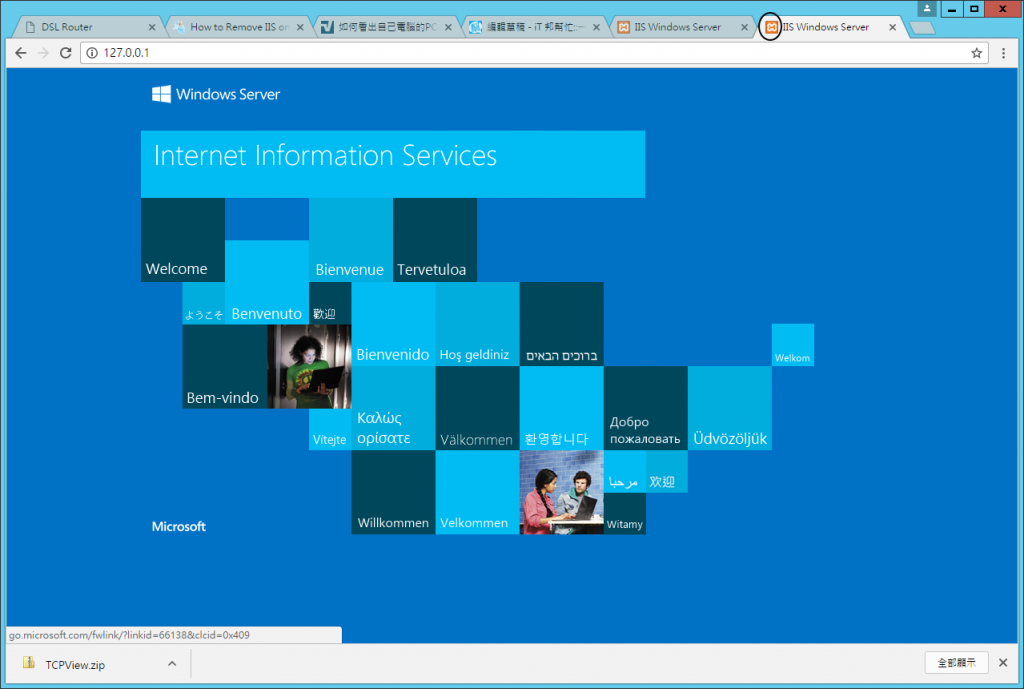Open the Chrome three-dot menu
1024x689 pixels.
[x=1004, y=53]
